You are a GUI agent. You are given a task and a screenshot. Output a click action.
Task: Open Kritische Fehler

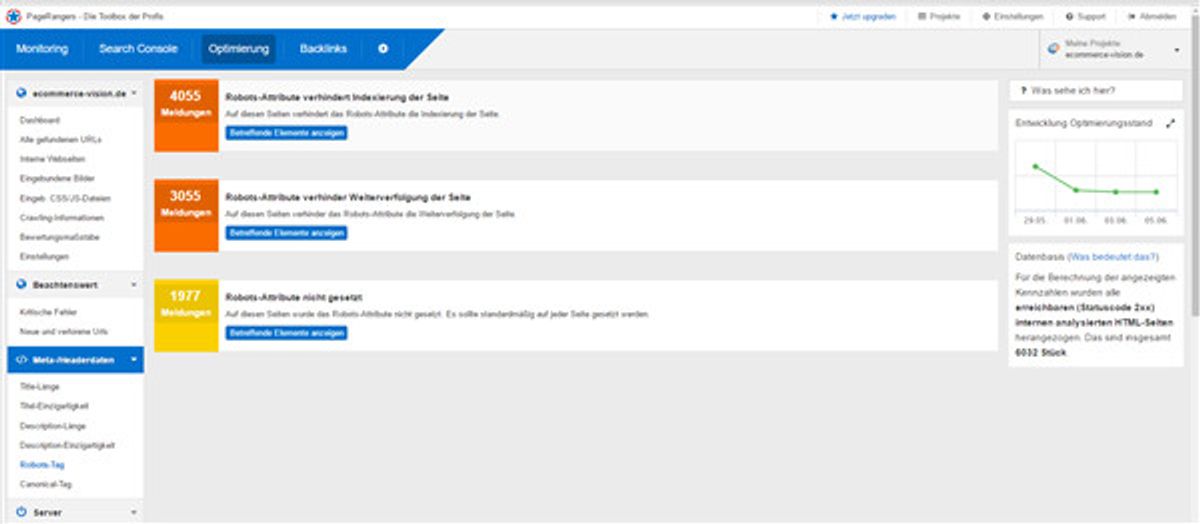[48, 313]
